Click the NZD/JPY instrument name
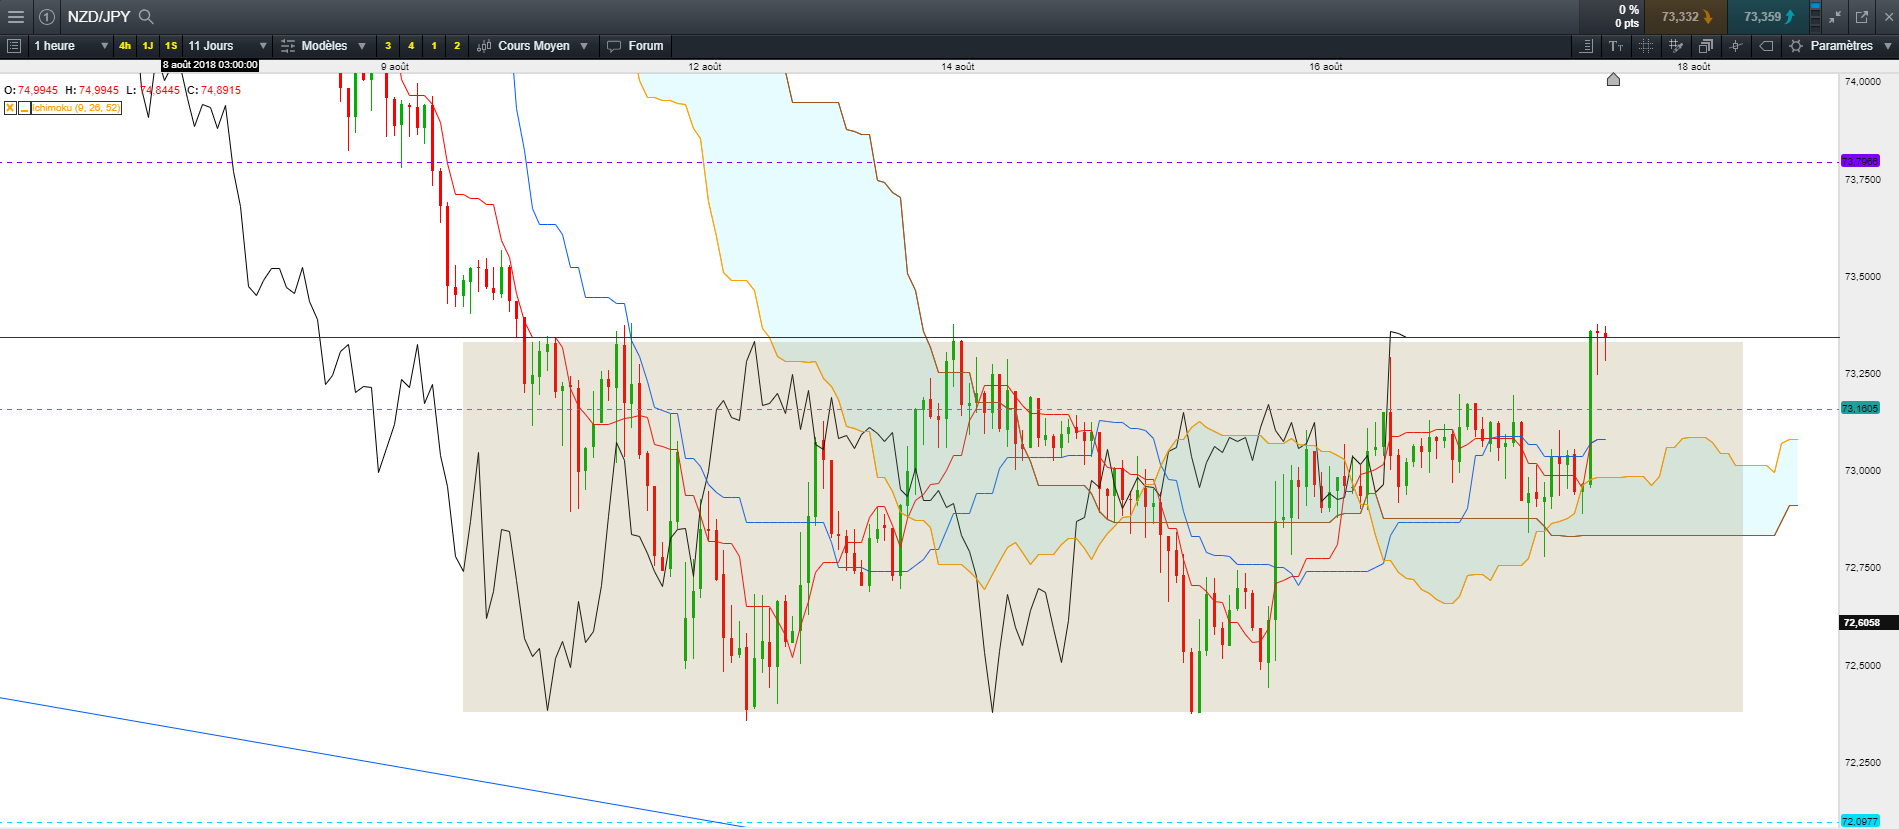Image resolution: width=1899 pixels, height=829 pixels. pyautogui.click(x=99, y=17)
